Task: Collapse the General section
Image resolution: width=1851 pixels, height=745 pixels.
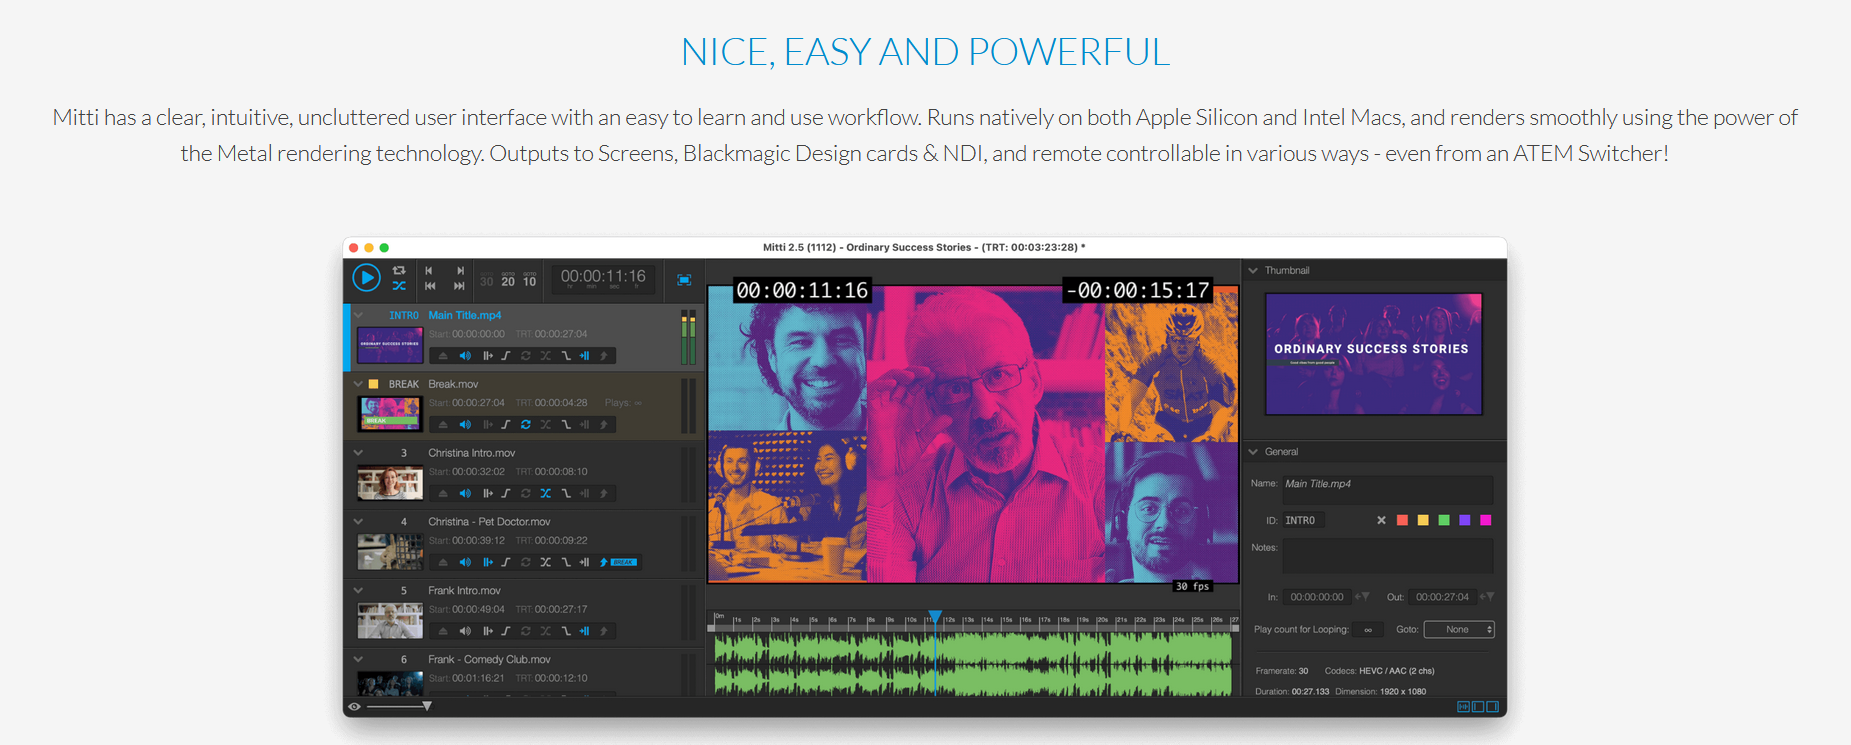Action: click(1253, 452)
